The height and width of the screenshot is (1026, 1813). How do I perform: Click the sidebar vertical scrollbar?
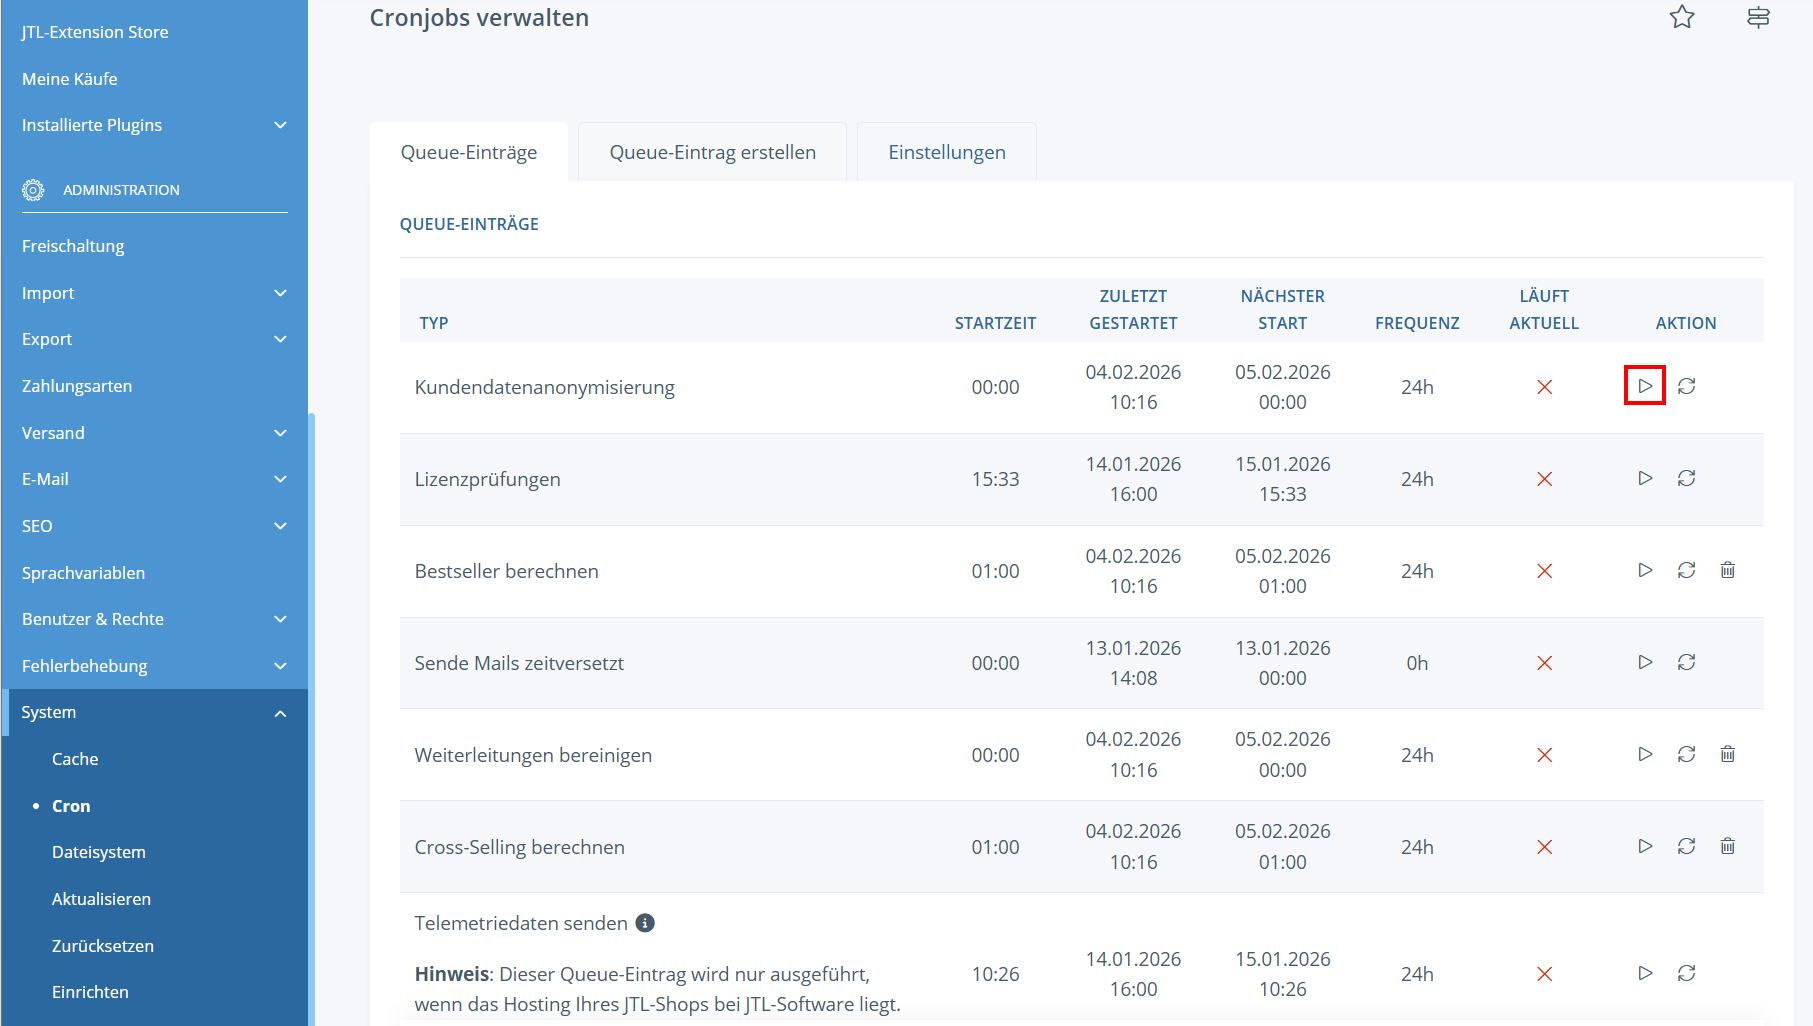[x=312, y=700]
